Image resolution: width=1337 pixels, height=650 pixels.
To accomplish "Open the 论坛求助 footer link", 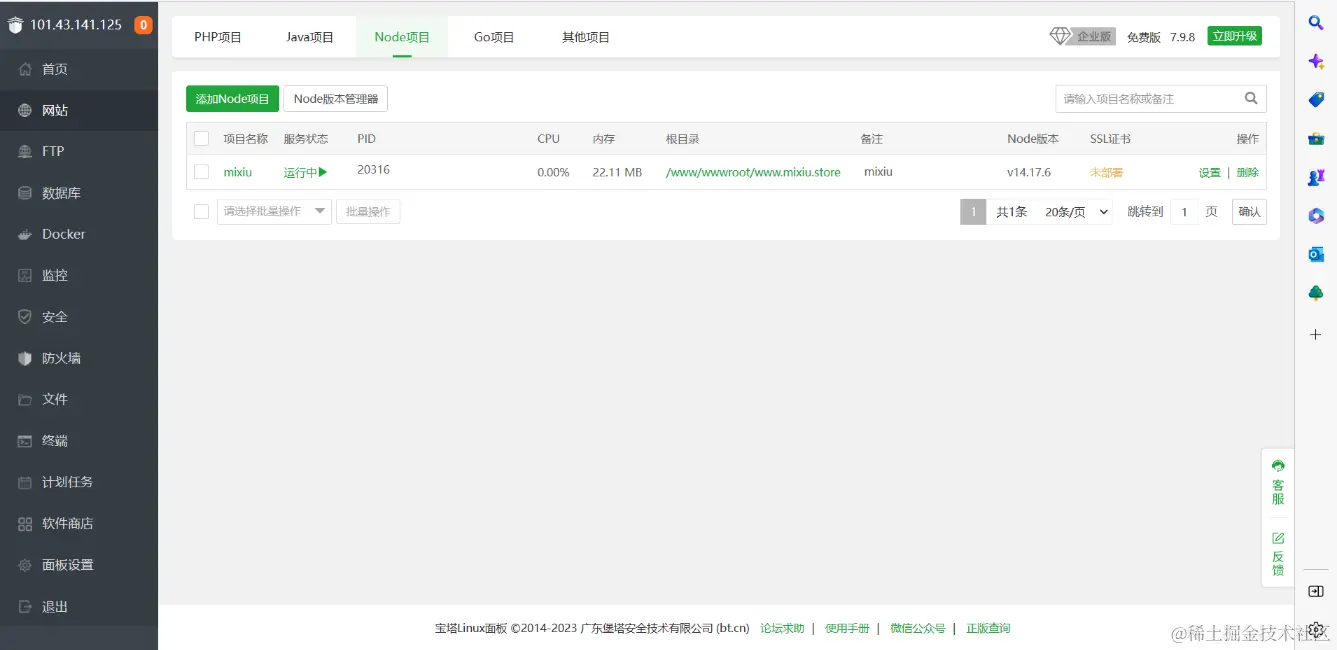I will (782, 628).
